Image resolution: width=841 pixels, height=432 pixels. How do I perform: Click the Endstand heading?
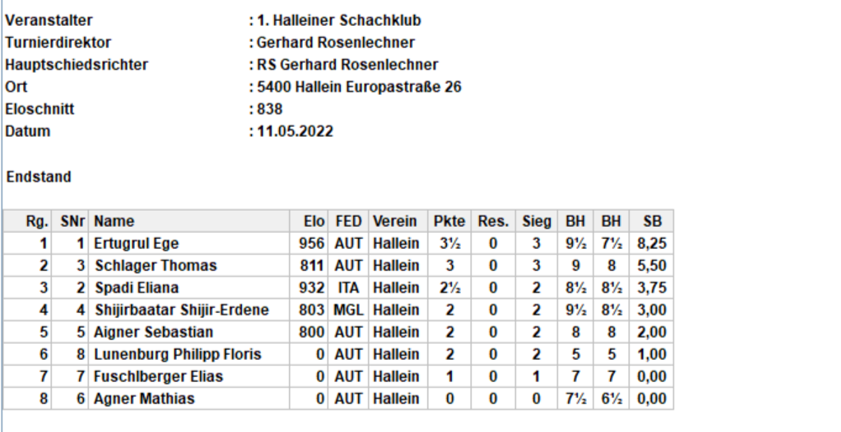(39, 177)
